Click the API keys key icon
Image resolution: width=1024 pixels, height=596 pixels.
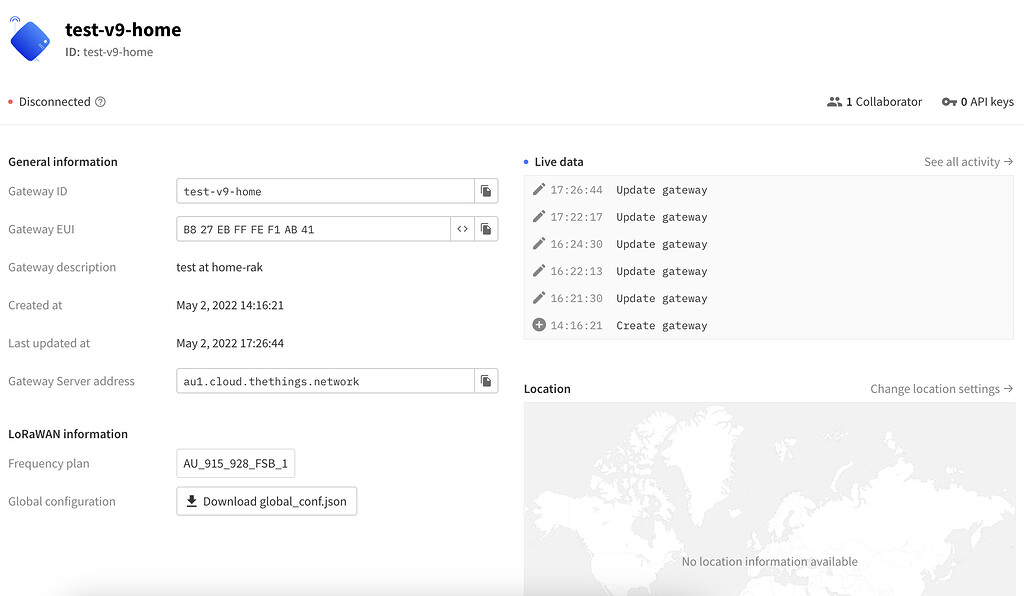tap(949, 102)
